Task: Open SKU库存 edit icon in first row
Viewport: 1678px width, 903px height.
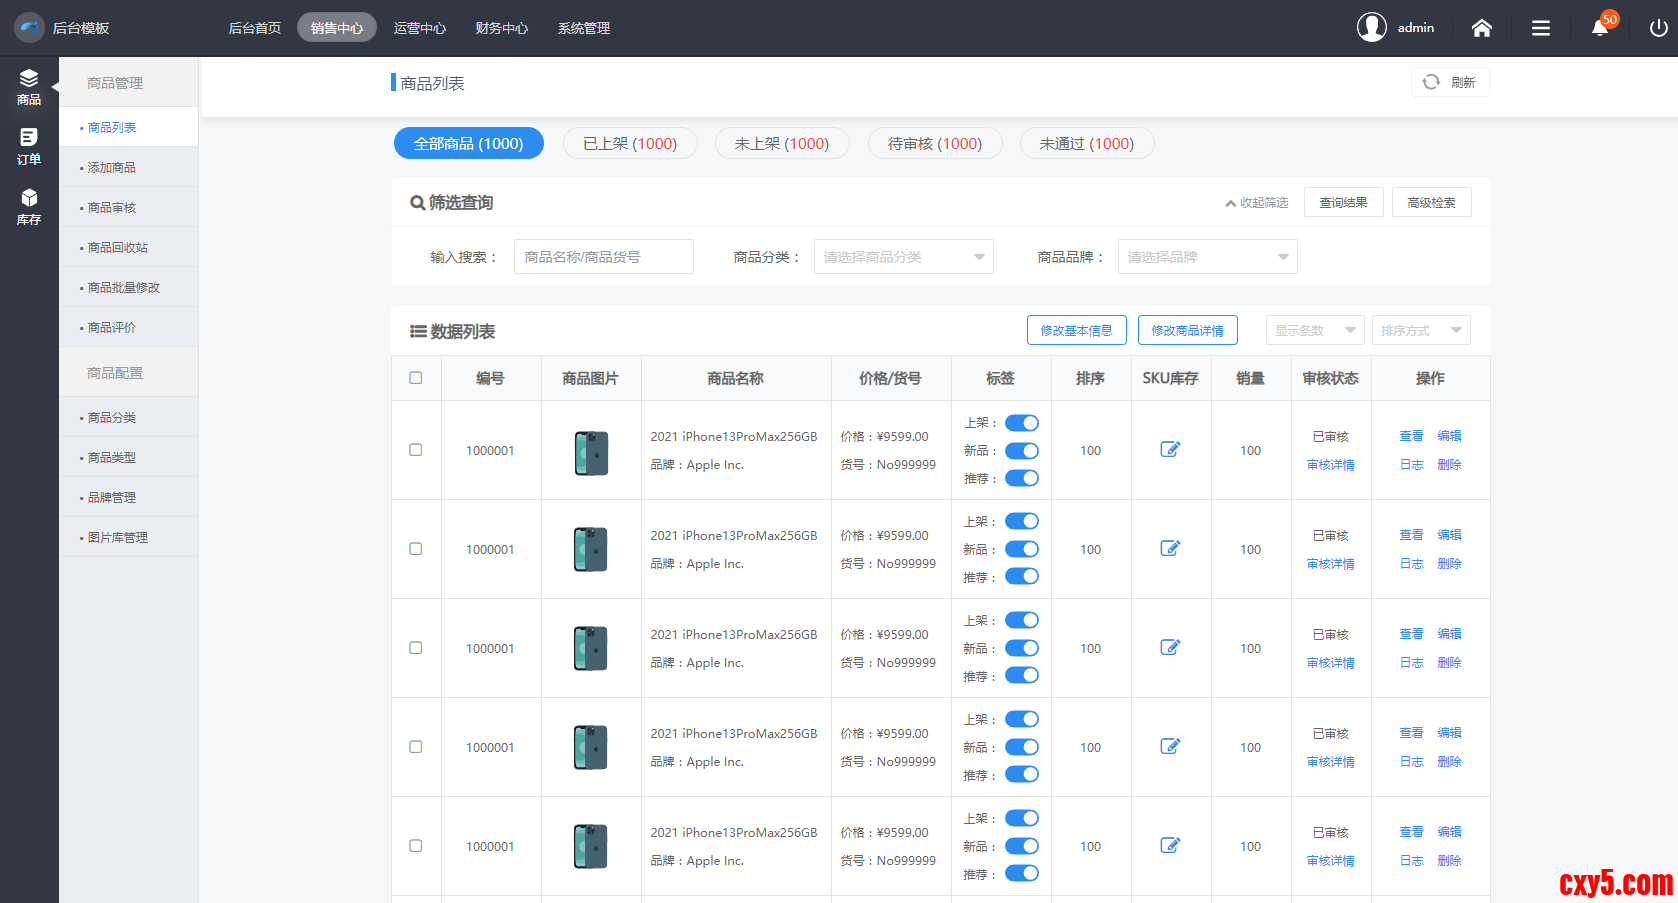Action: 1170,450
